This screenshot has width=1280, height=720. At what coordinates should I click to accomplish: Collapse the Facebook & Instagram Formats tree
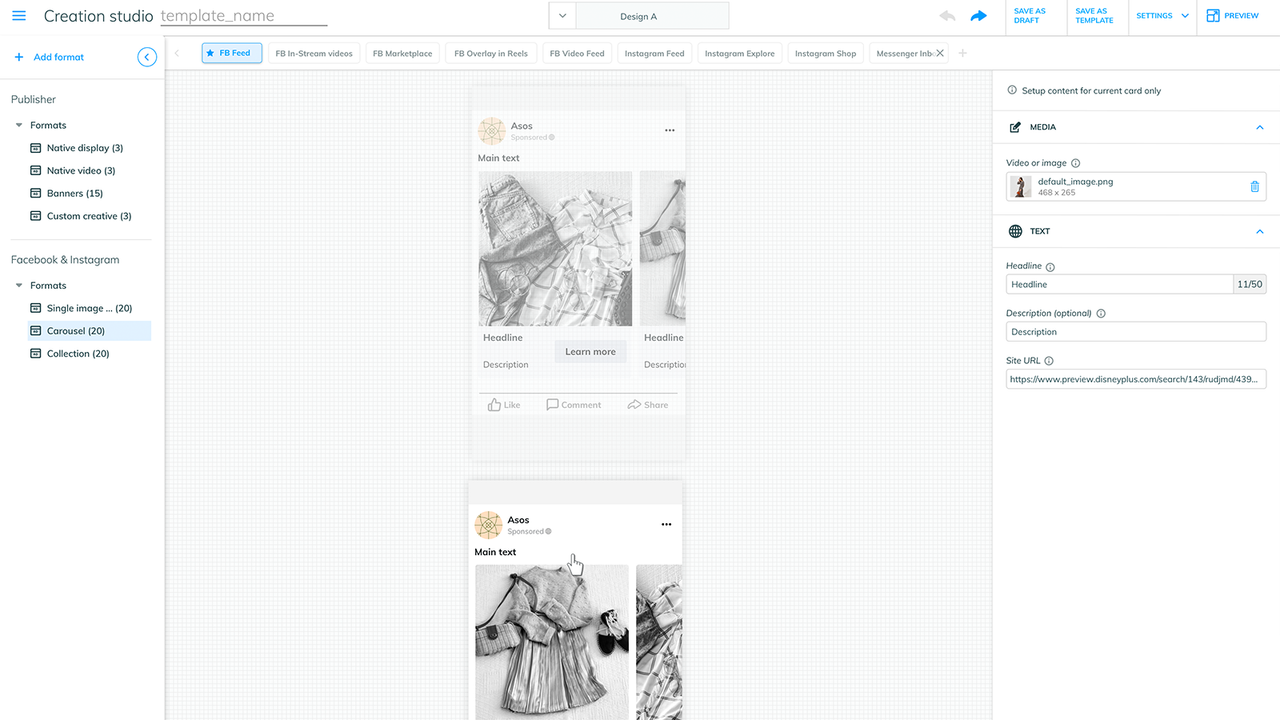click(x=20, y=285)
